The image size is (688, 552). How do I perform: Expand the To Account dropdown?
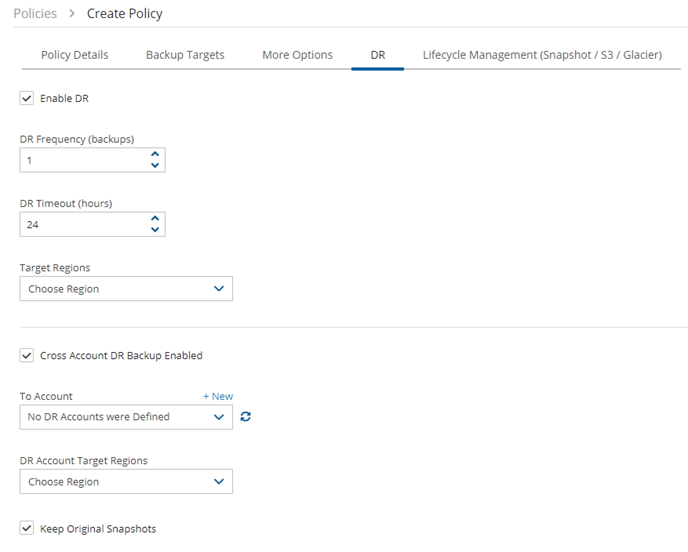click(x=126, y=417)
